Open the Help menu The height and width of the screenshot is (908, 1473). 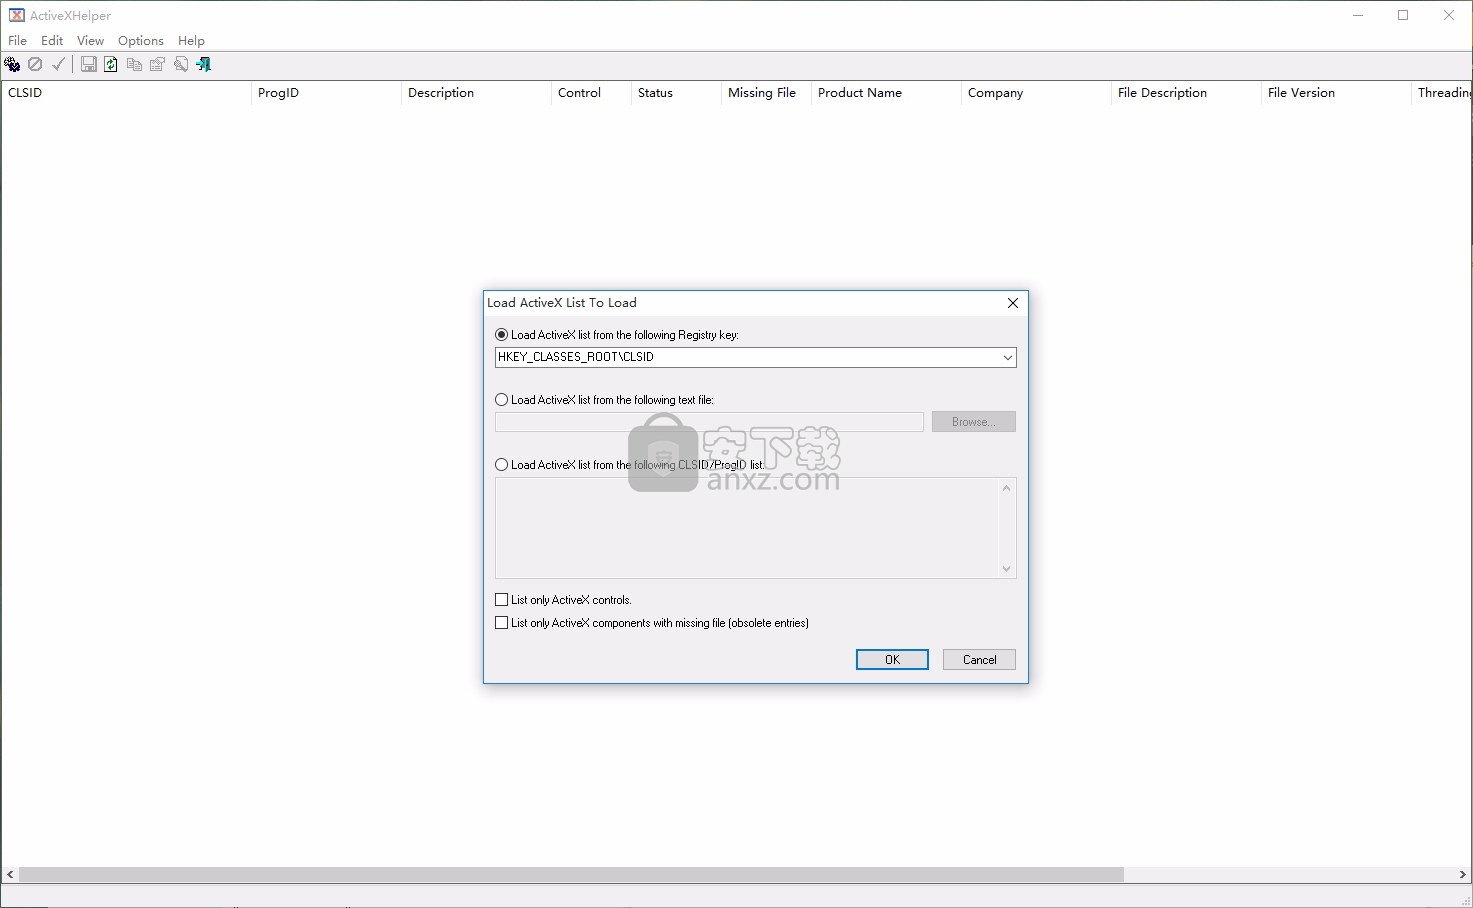pos(191,41)
